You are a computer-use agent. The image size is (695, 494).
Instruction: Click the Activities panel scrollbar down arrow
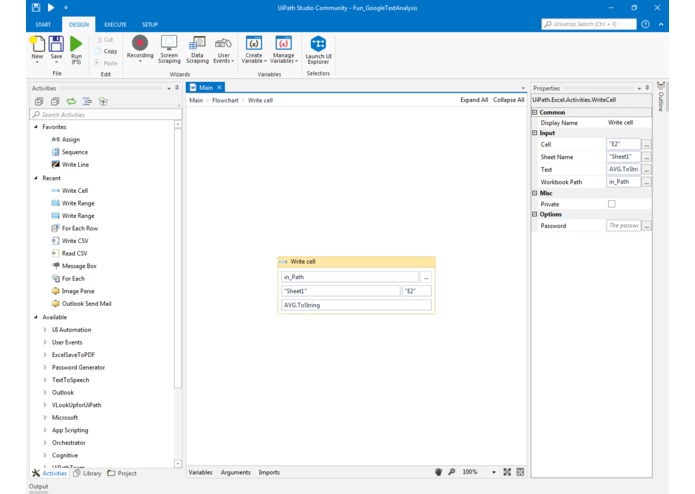point(178,464)
